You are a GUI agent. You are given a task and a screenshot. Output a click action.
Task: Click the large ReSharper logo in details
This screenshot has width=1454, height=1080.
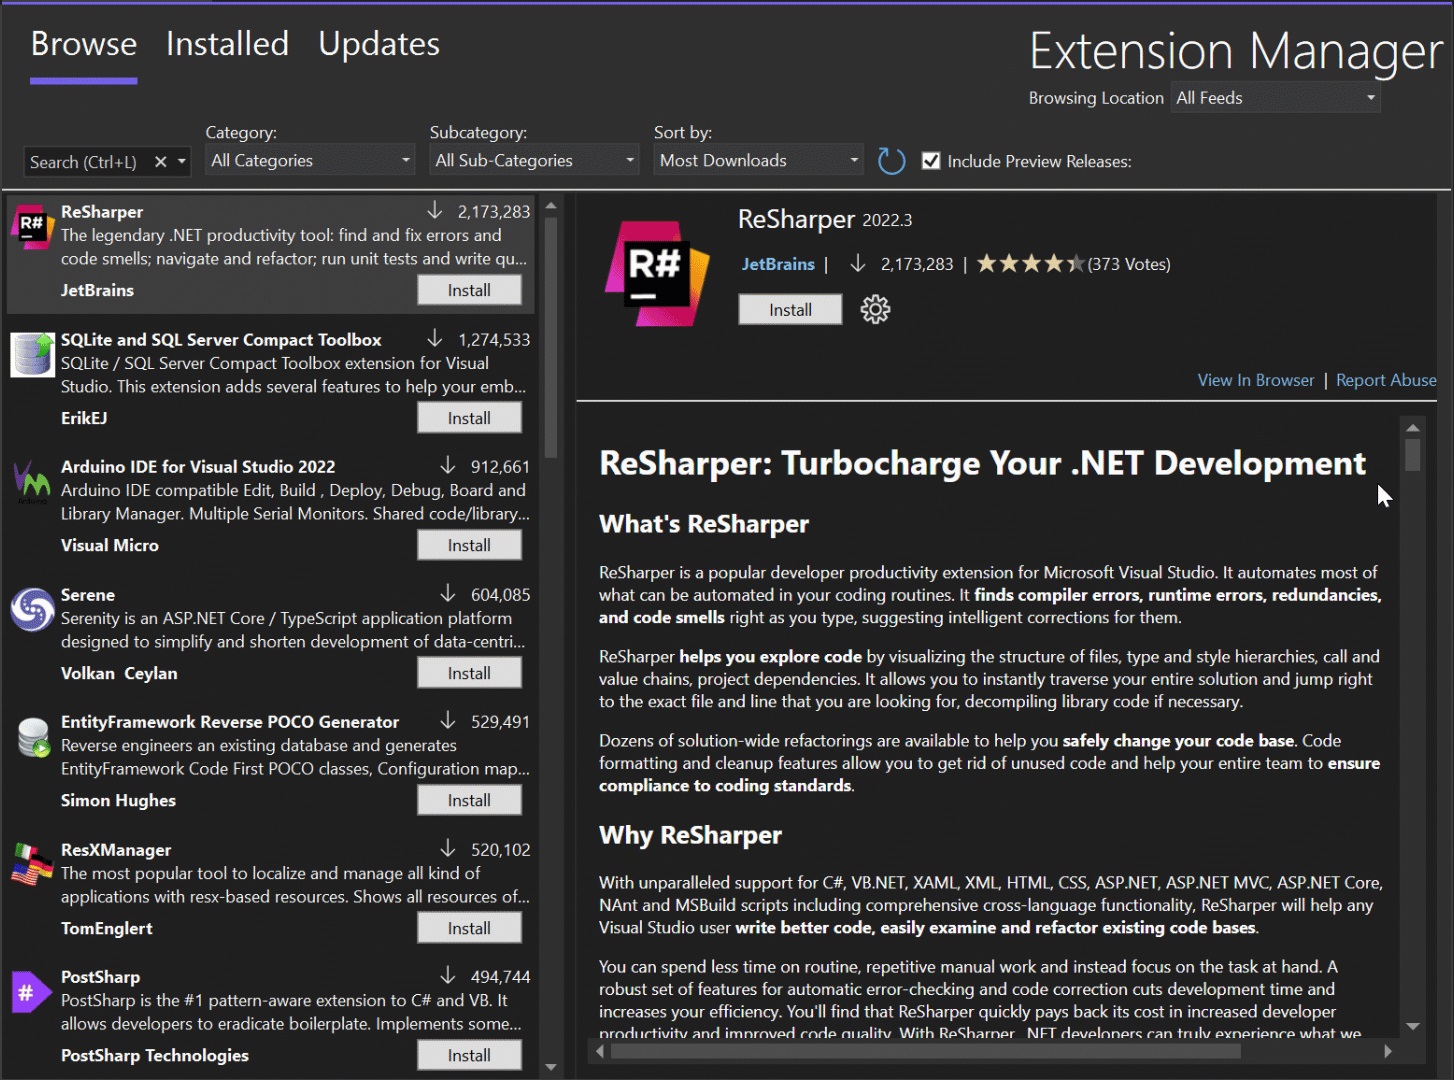tap(657, 273)
